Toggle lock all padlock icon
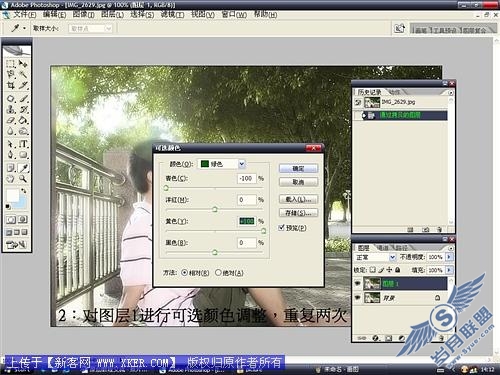The image size is (500, 375). [x=397, y=270]
